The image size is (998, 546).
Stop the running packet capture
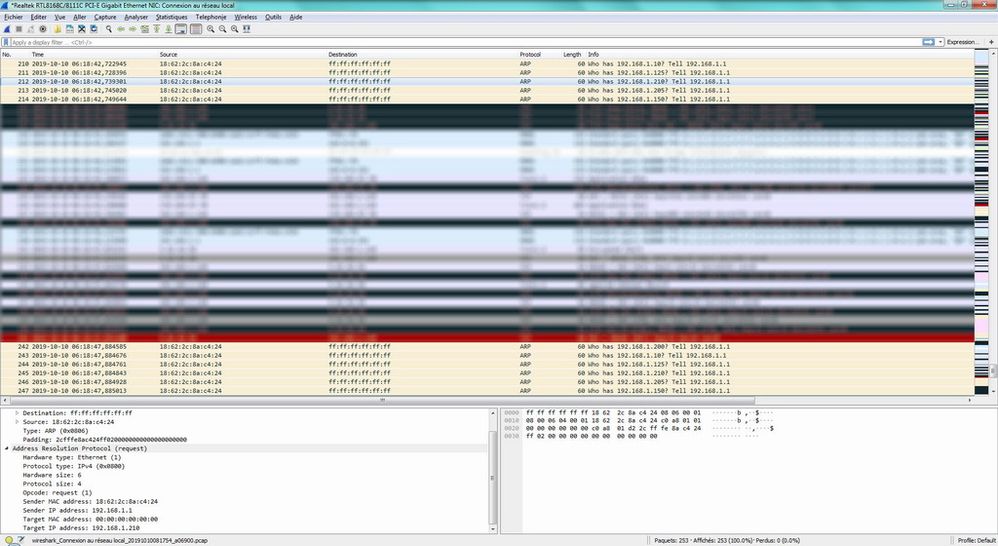(18, 29)
